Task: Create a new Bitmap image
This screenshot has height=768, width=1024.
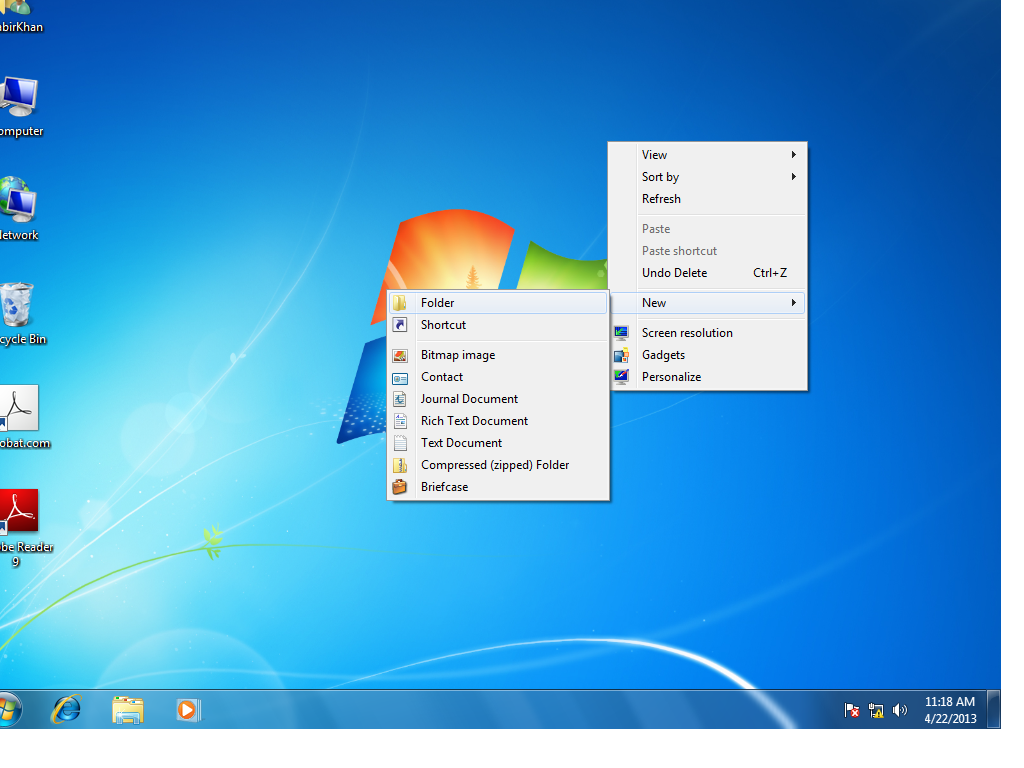Action: pos(498,355)
